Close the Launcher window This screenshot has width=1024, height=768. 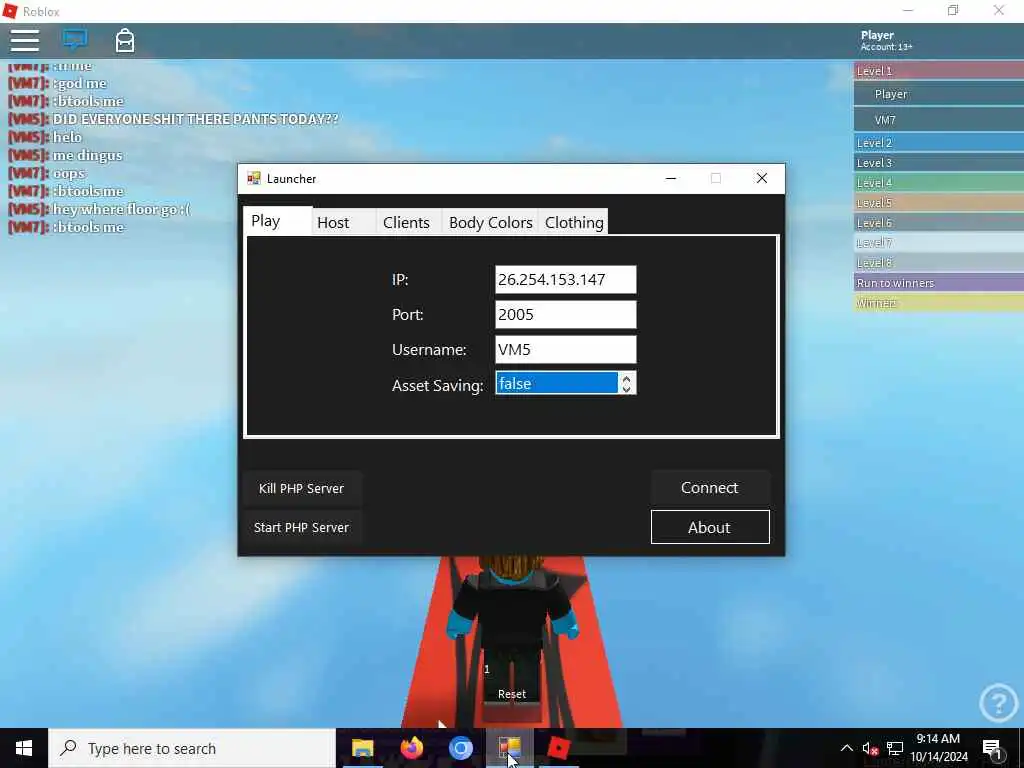(761, 178)
